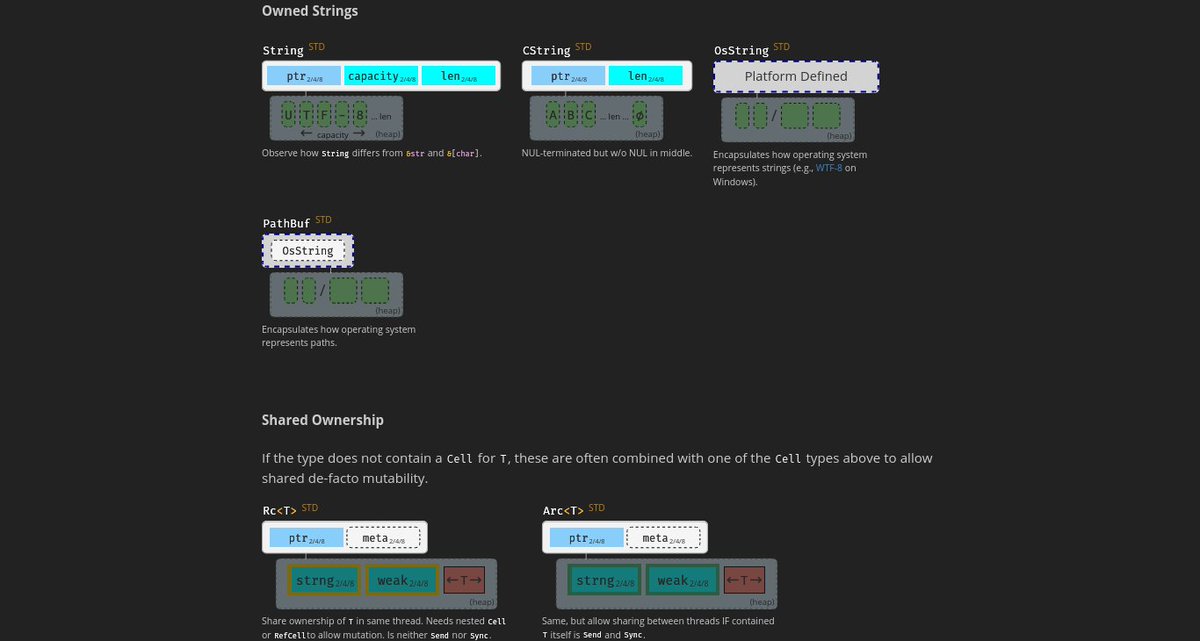Click the weak counter in Rc<T> heap
The height and width of the screenshot is (641, 1200).
(x=402, y=580)
